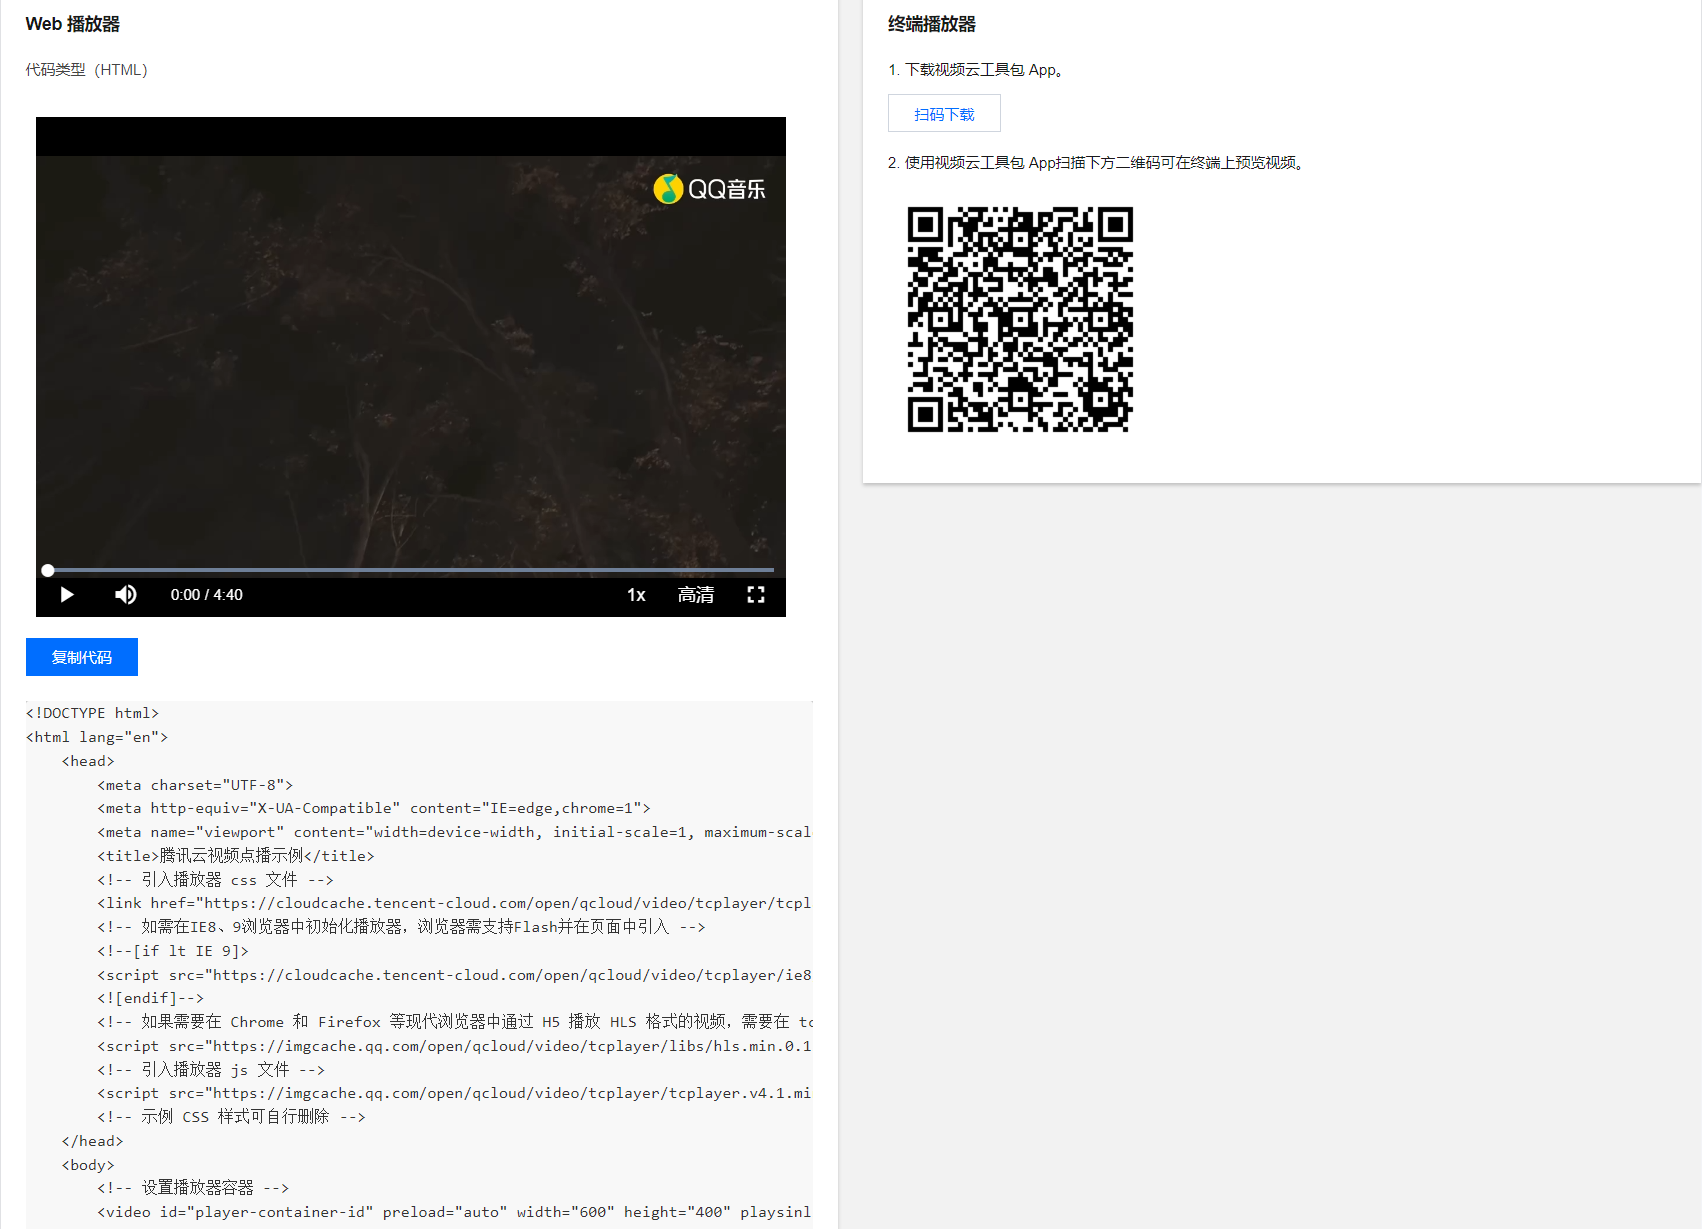This screenshot has width=1702, height=1229.
Task: Click the 示例 CSS 样式可自行删除 comment
Action: (231, 1117)
